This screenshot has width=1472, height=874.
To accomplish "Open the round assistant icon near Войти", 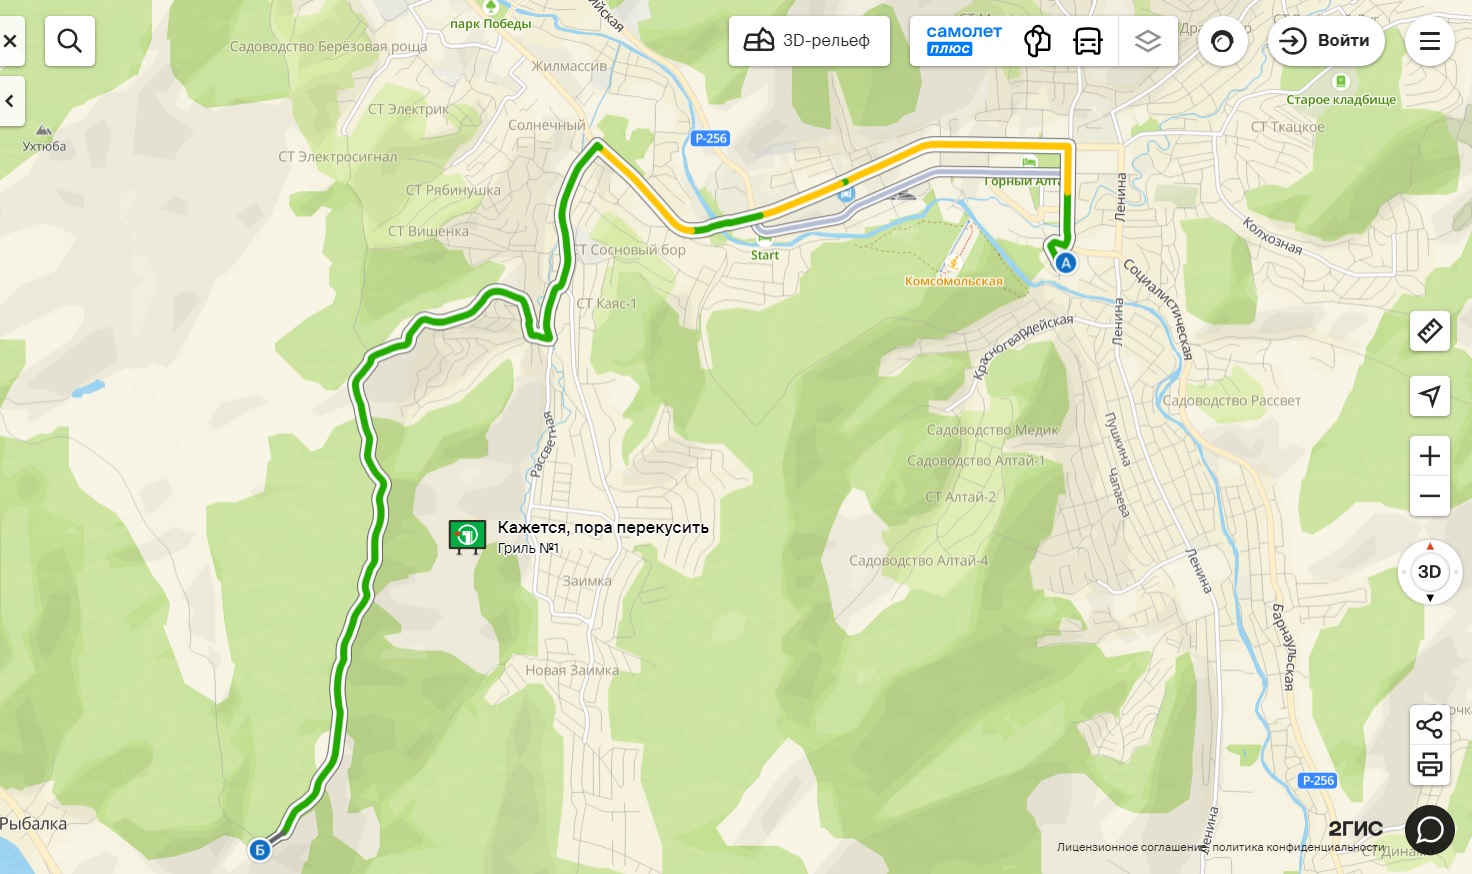I will (1222, 41).
